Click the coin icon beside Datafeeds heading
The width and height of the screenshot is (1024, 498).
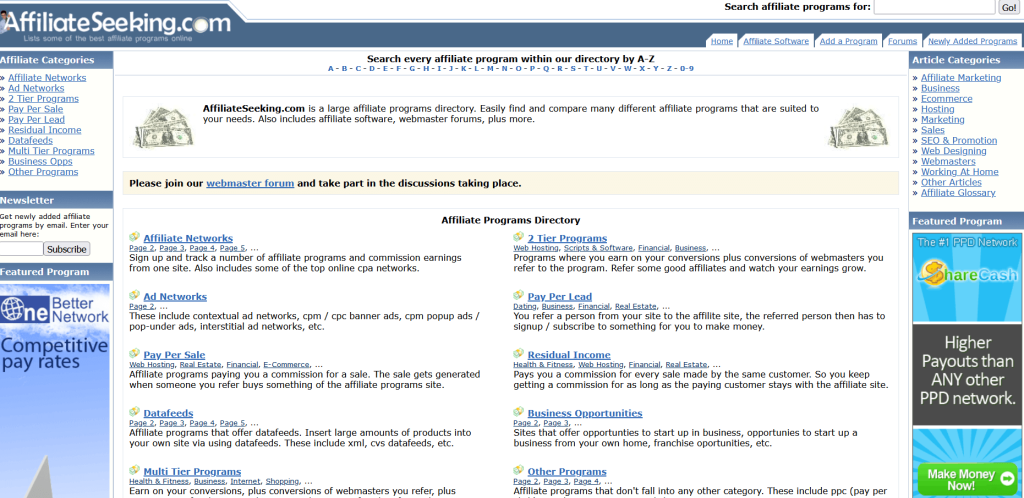coord(135,412)
